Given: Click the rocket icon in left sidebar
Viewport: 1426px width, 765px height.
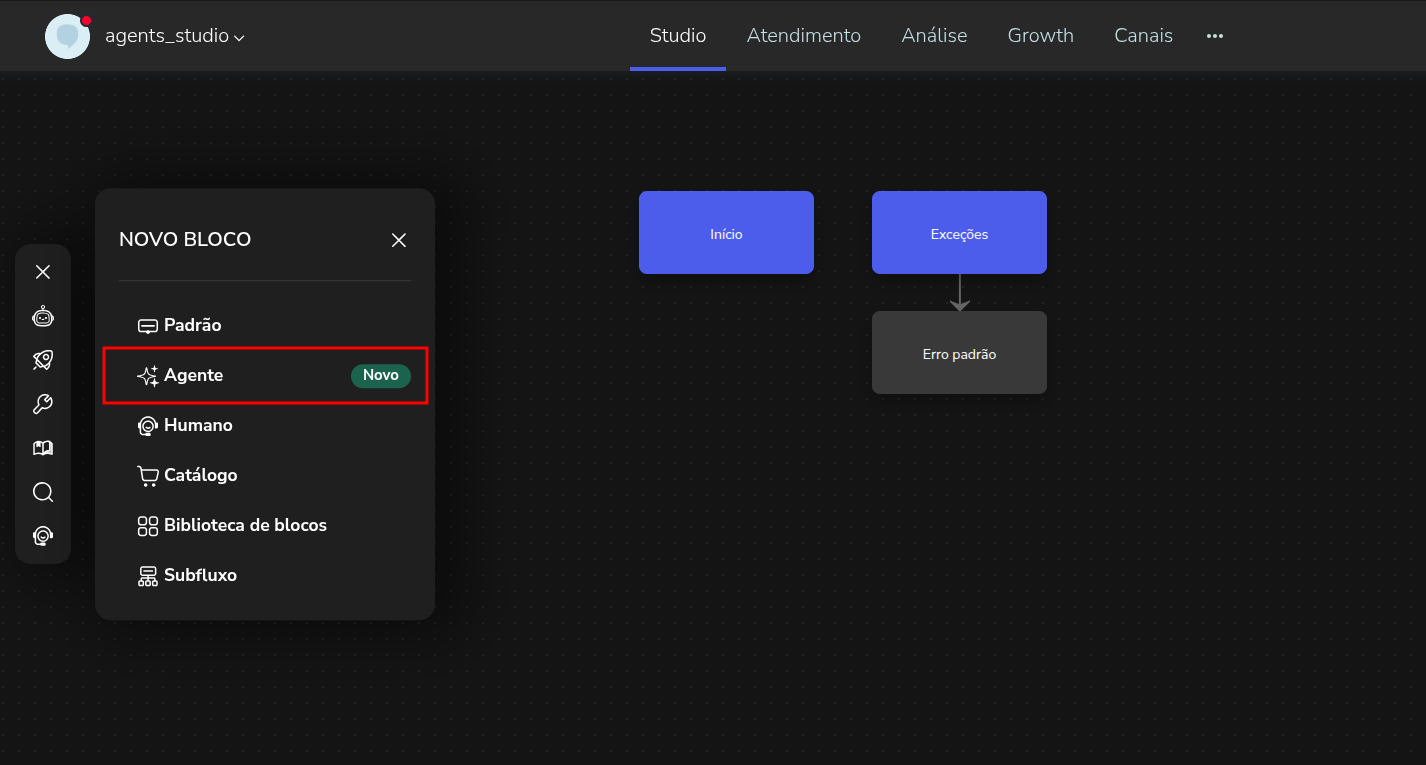Looking at the screenshot, I should [43, 360].
